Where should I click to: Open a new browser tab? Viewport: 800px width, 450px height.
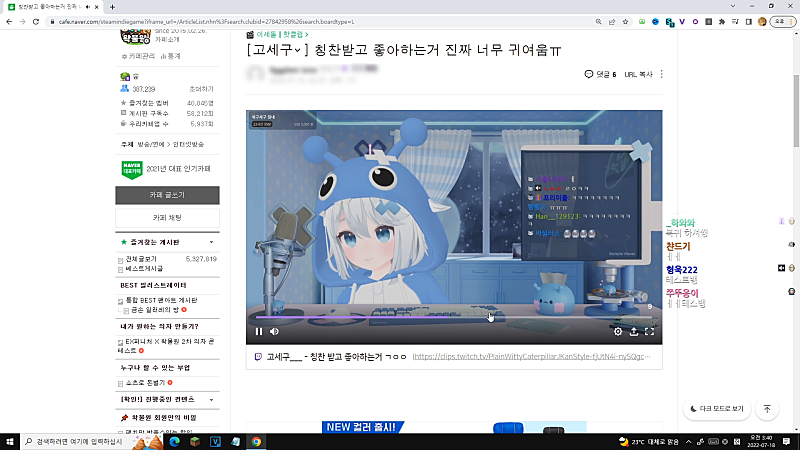point(112,7)
